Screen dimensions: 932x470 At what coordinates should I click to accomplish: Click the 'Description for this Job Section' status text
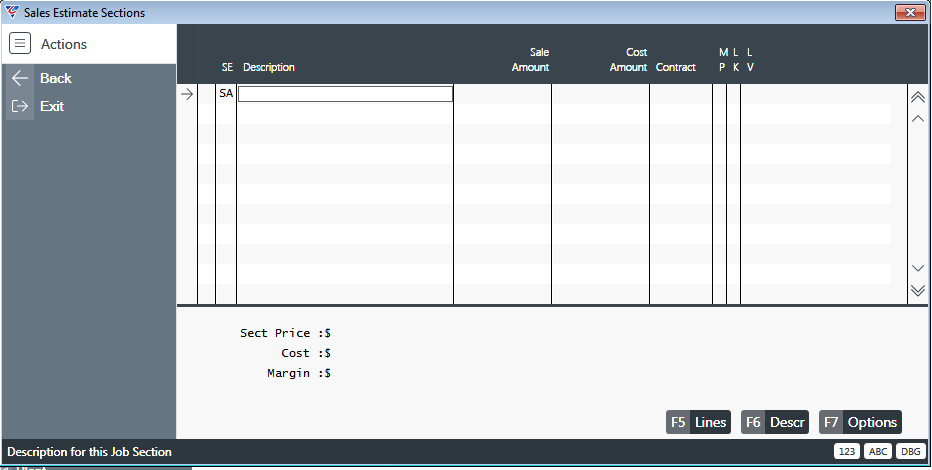coord(89,452)
